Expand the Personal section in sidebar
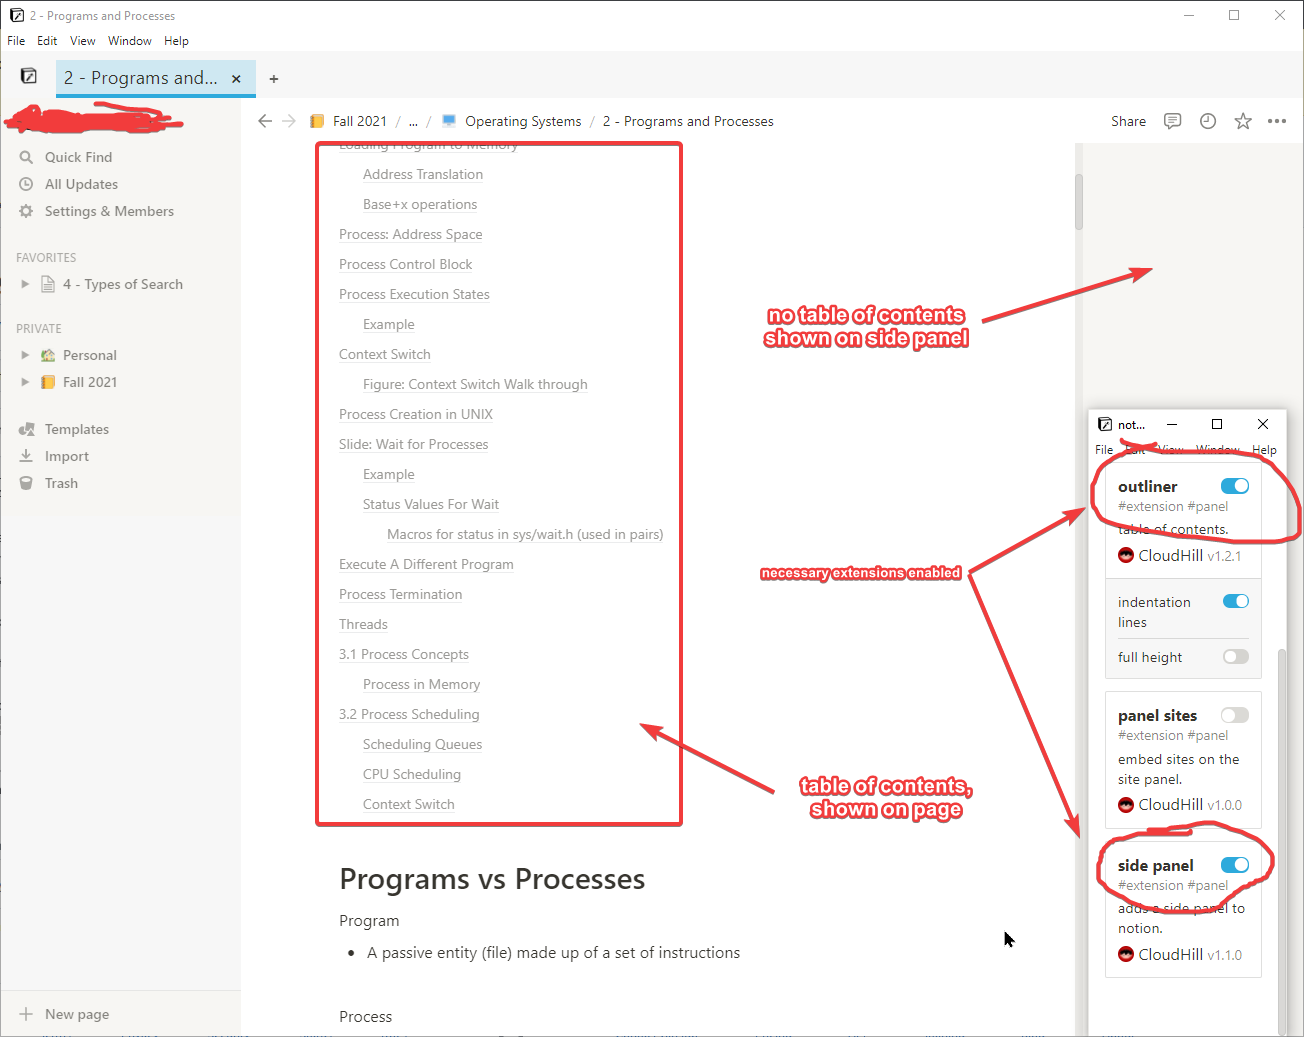This screenshot has height=1037, width=1304. (24, 355)
